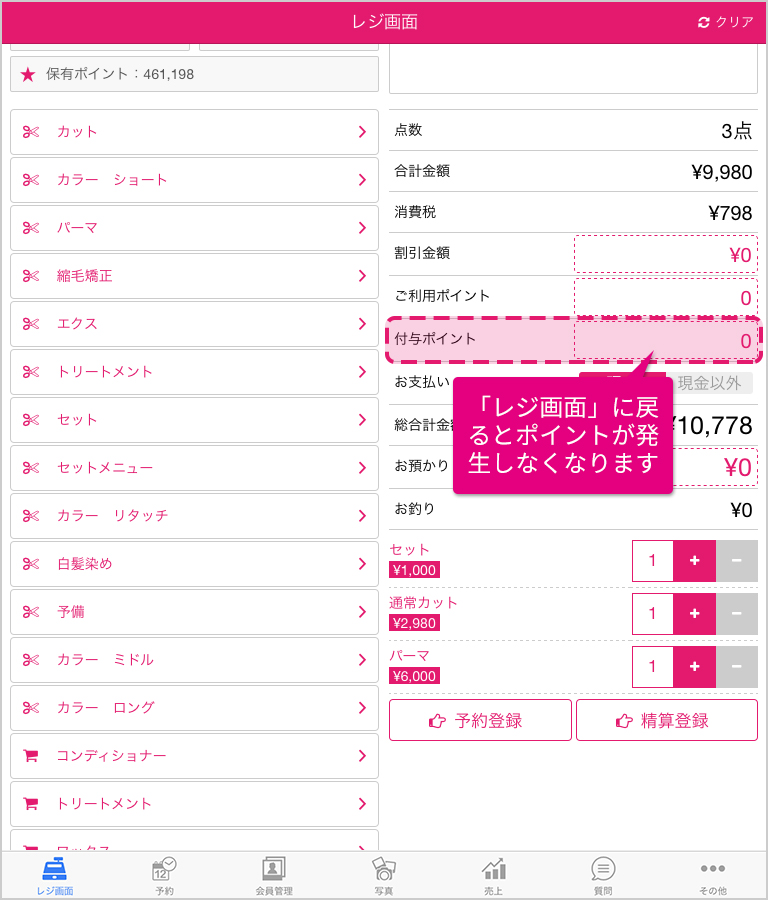
Task: Click the レジ画面 cash register icon
Action: pos(55,869)
